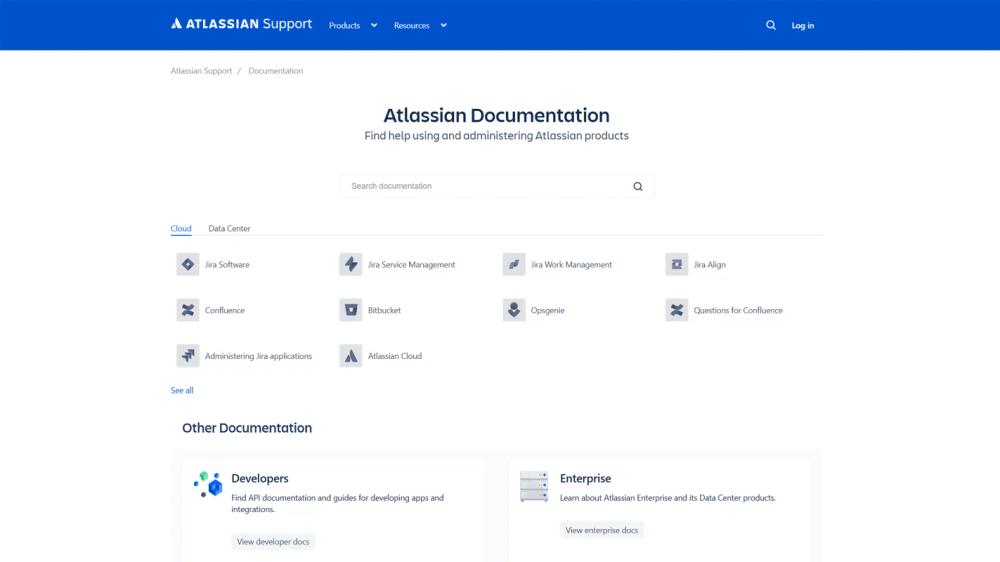Expand the Resources dropdown chevron
Image resolution: width=1000 pixels, height=562 pixels.
(444, 26)
